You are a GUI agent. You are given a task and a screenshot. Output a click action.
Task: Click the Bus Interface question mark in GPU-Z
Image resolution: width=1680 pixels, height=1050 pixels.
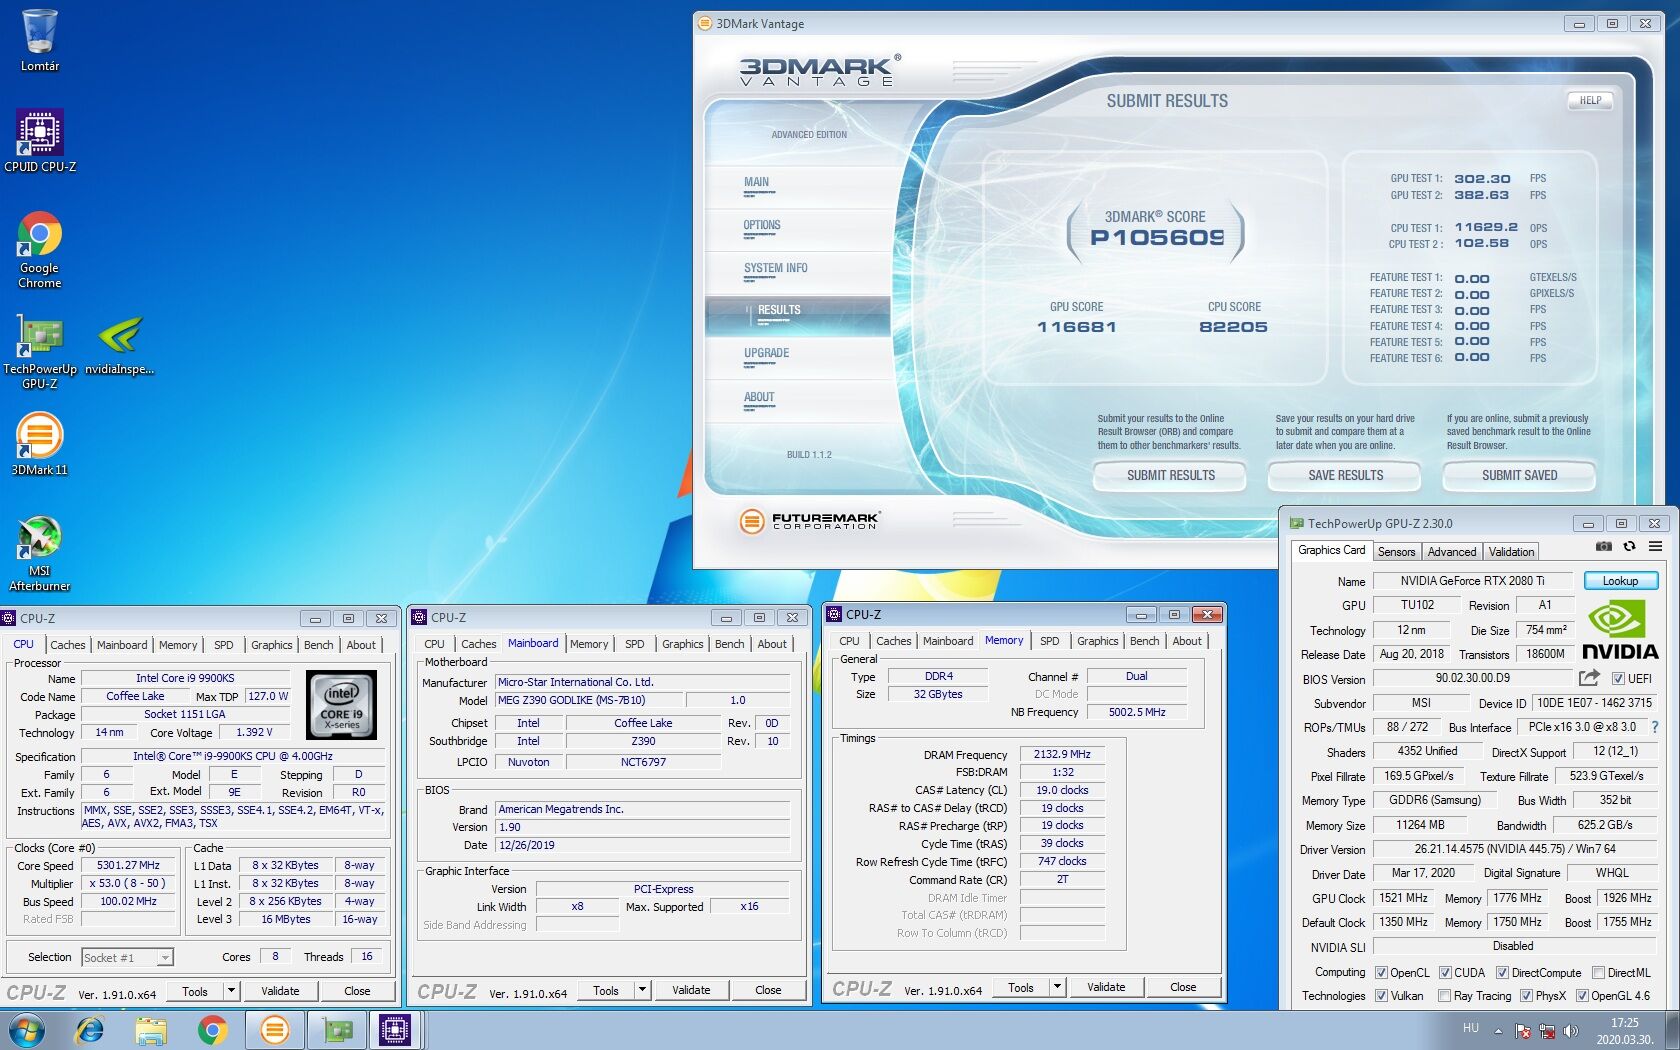(1654, 727)
